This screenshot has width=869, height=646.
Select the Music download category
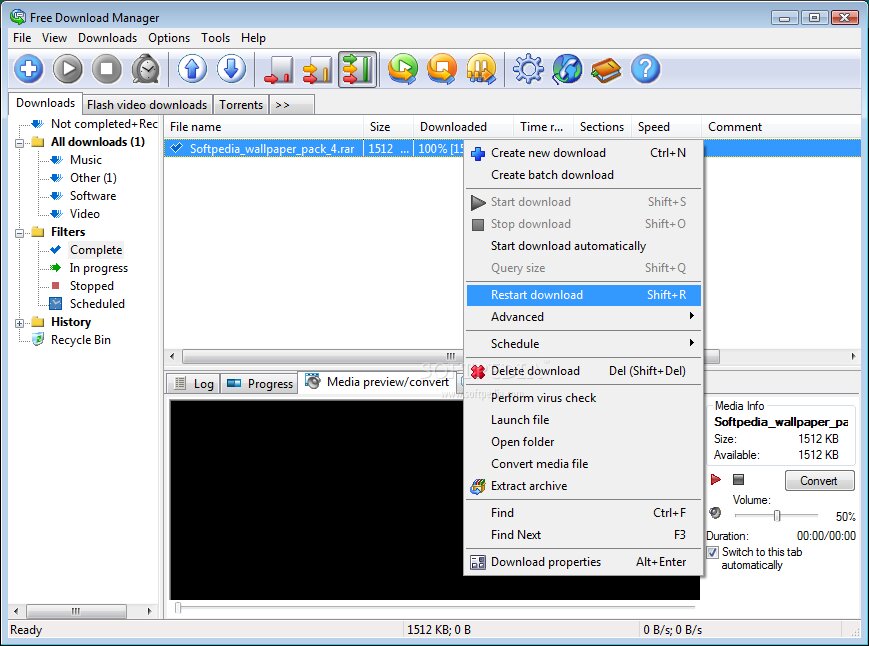pyautogui.click(x=85, y=160)
